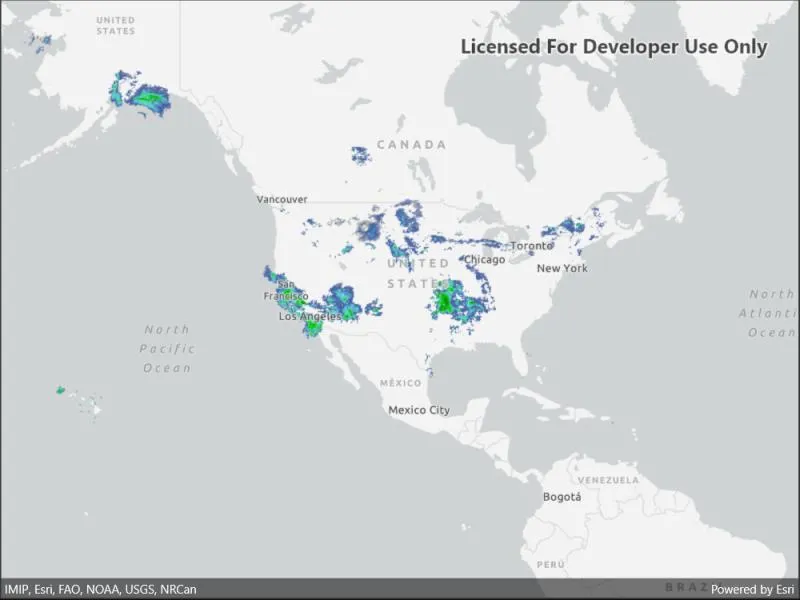Click the VENEZUELA country label
800x600 pixels.
pyautogui.click(x=608, y=480)
